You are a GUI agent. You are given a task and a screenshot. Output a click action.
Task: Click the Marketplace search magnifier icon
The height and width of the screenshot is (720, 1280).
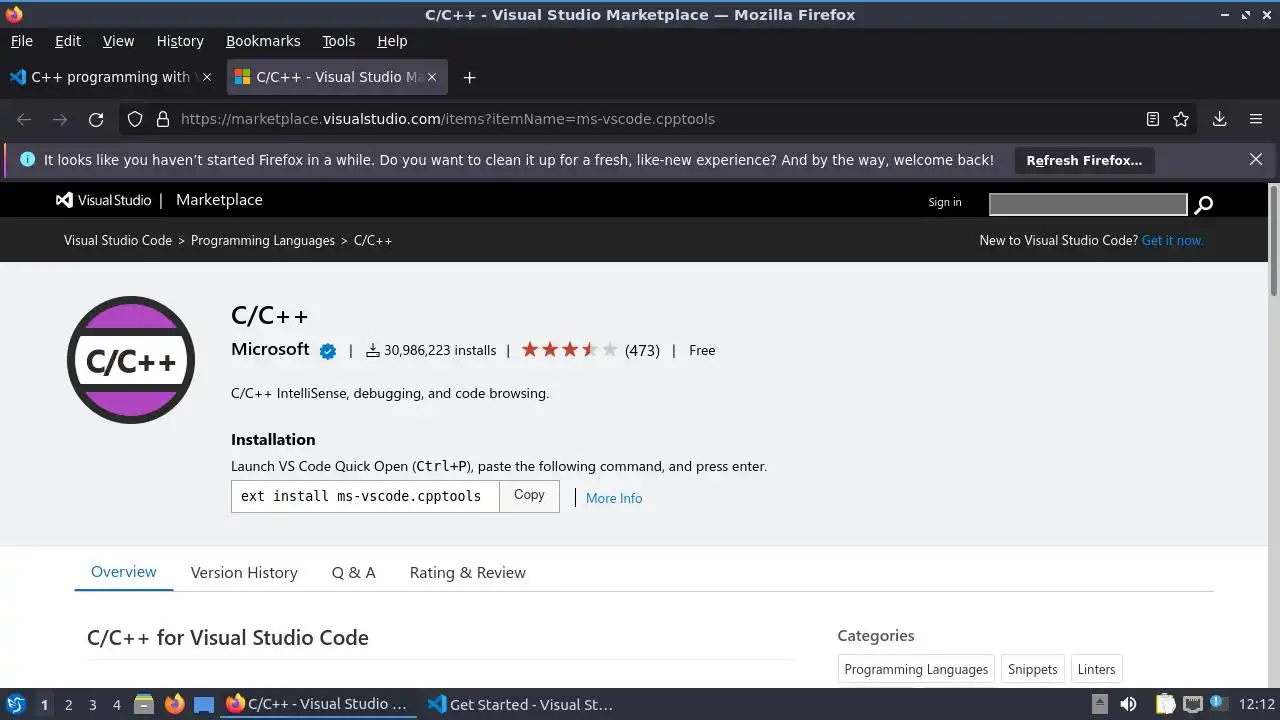pyautogui.click(x=1204, y=204)
